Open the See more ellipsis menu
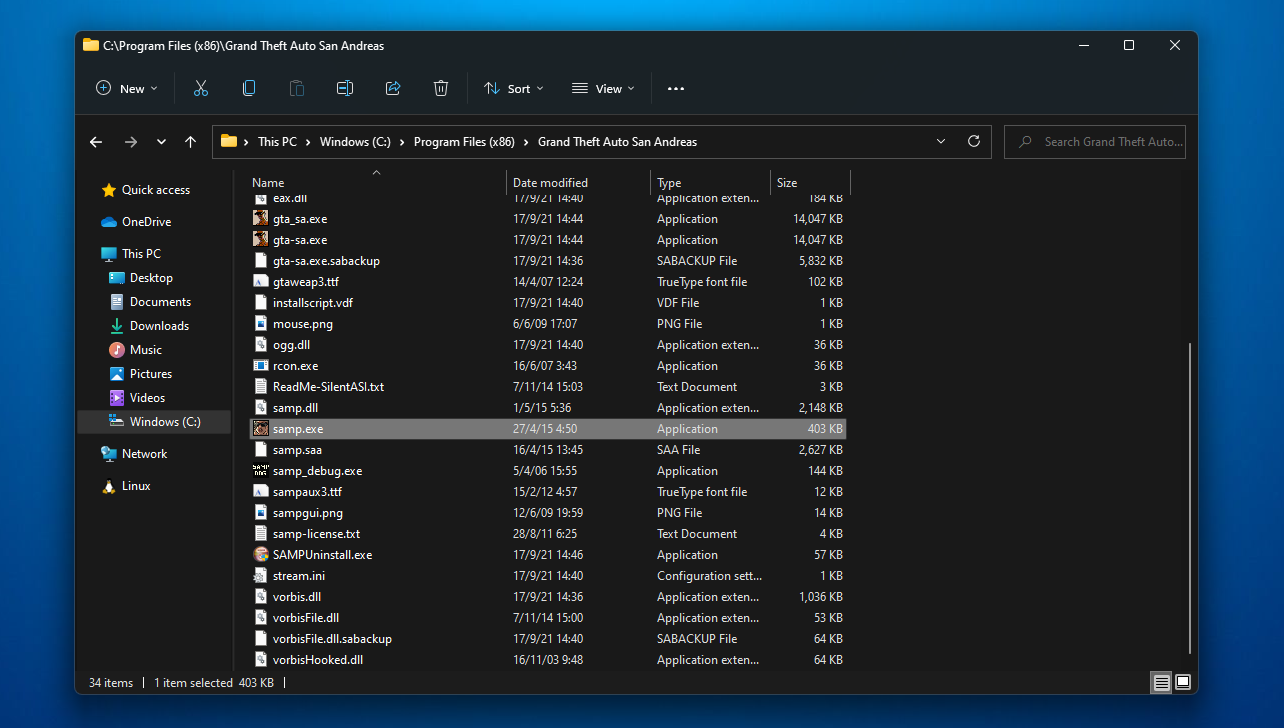Screen dimensions: 1284x728 point(675,88)
